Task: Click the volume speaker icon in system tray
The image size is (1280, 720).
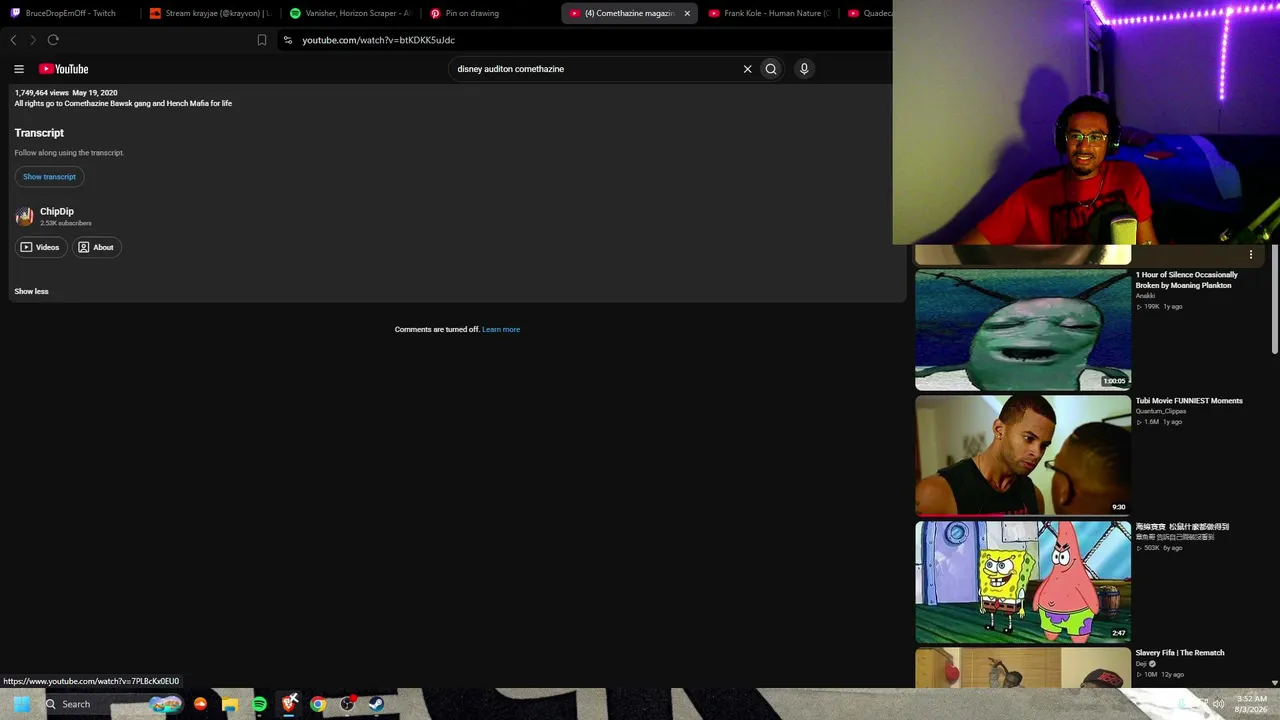Action: [x=1218, y=704]
